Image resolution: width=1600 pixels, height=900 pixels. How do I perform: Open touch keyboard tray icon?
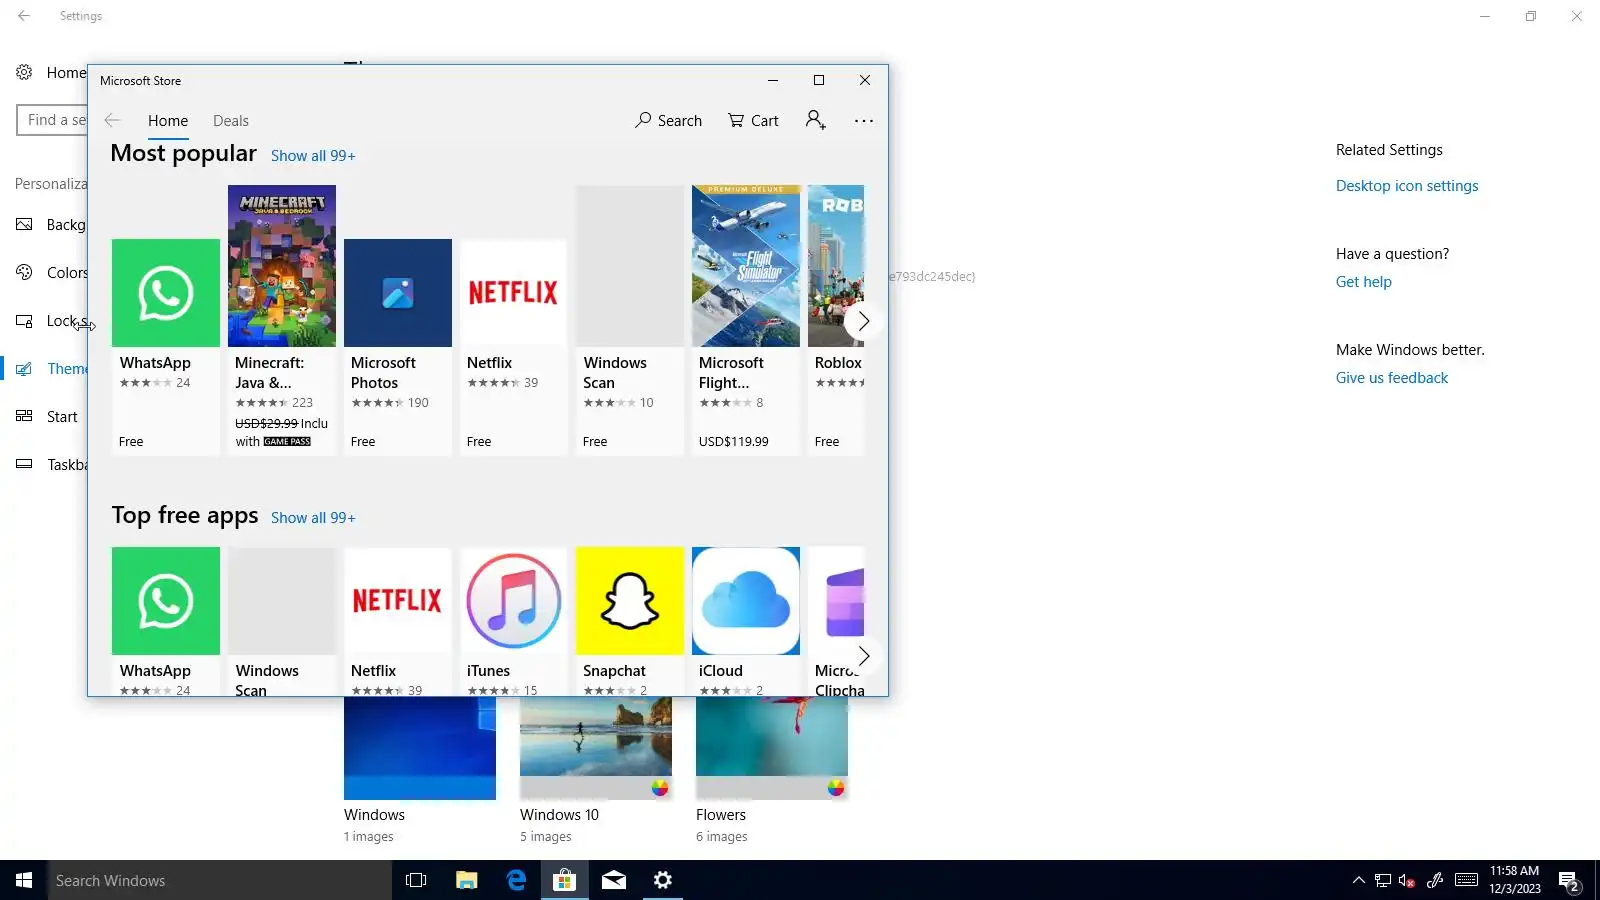click(x=1467, y=880)
